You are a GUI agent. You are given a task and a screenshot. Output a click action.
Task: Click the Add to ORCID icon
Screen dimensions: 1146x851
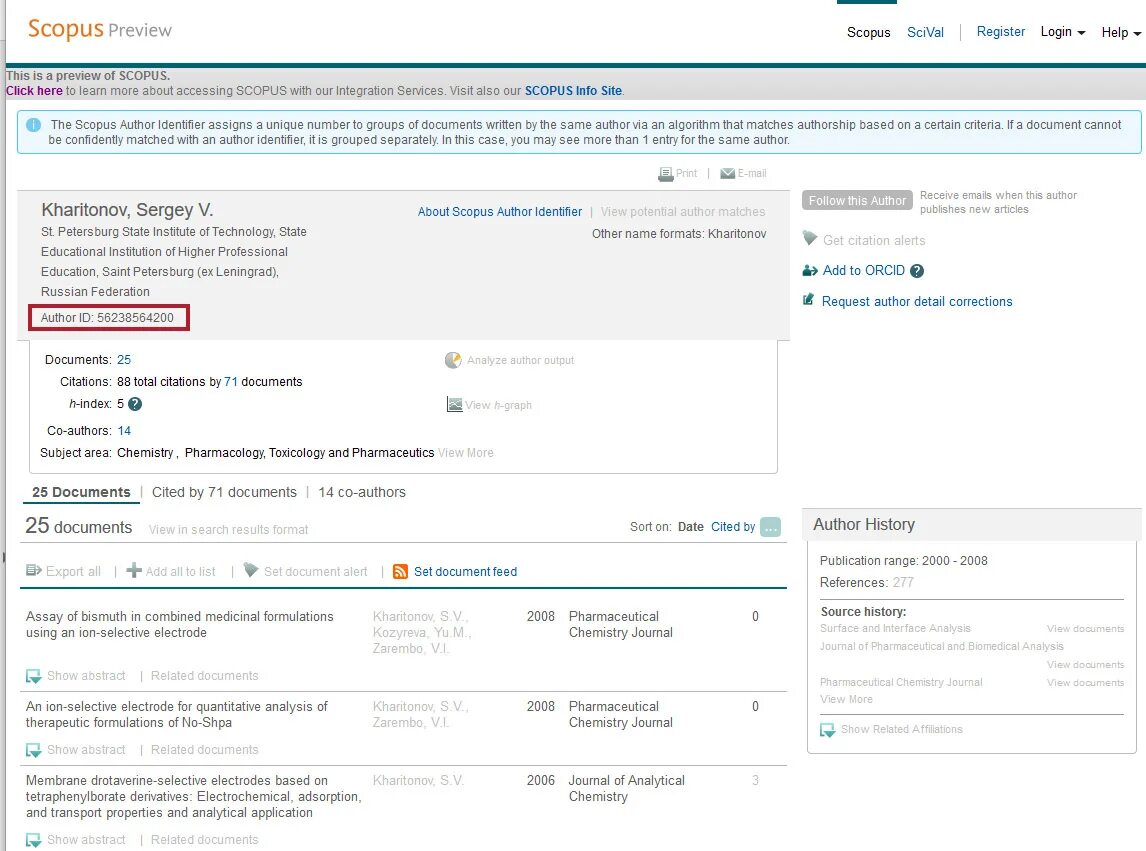tap(810, 271)
